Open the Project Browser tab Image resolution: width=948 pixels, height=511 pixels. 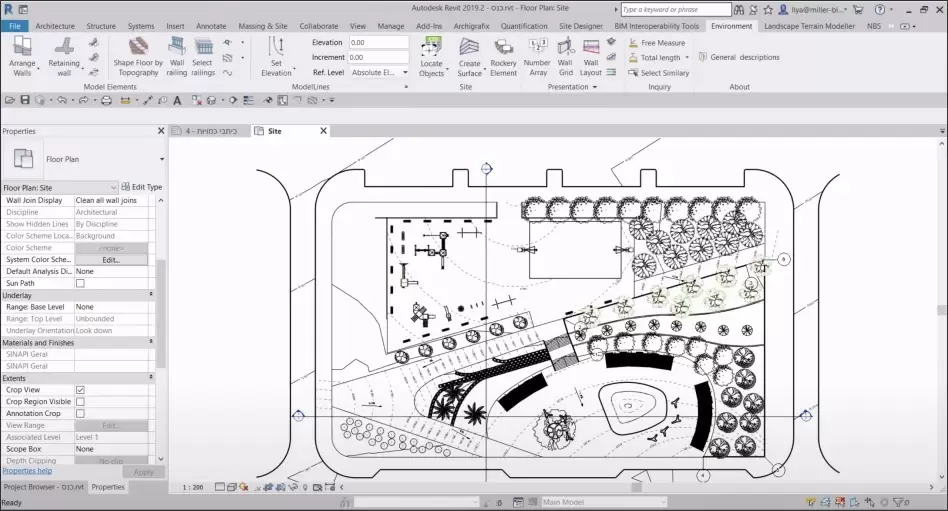point(43,487)
